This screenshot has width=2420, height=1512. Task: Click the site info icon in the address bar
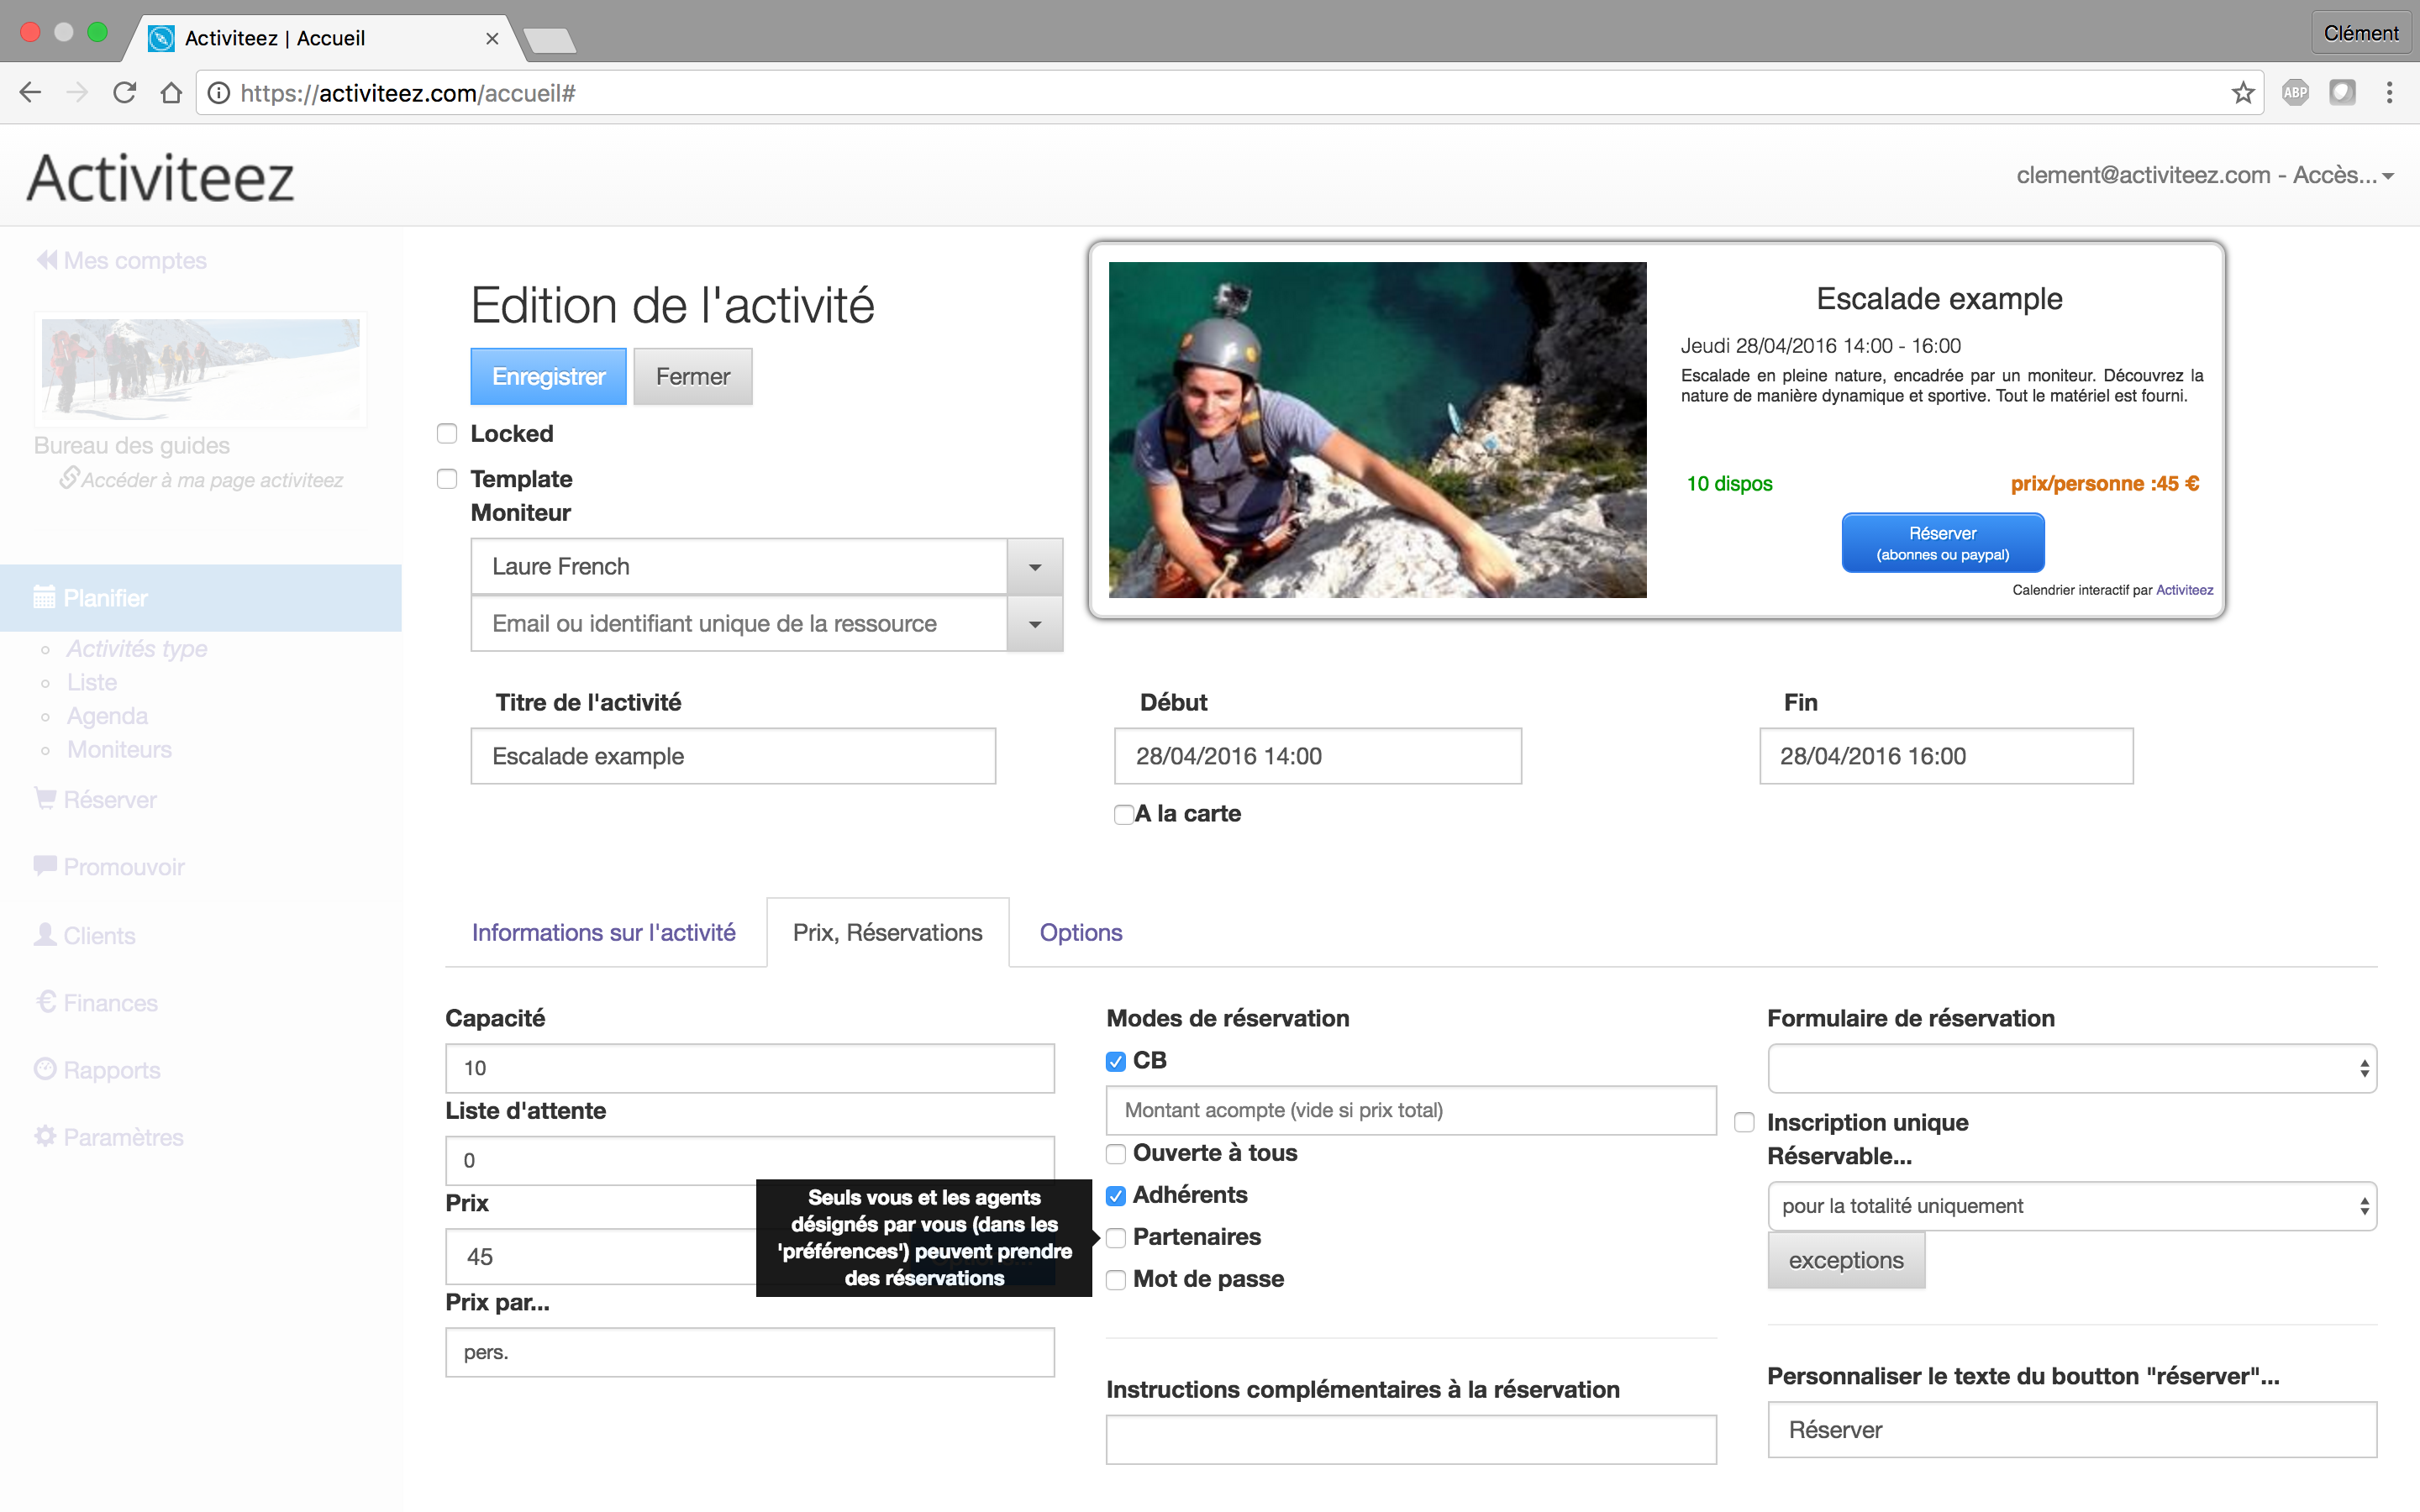(219, 93)
